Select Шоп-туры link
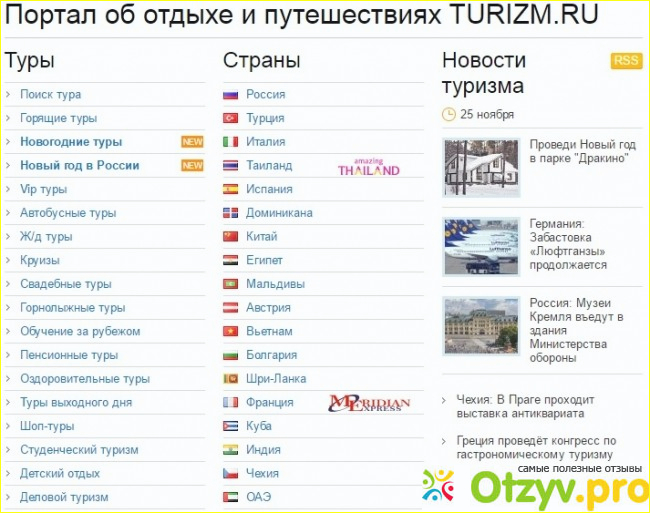The width and height of the screenshot is (650, 513). [x=47, y=426]
